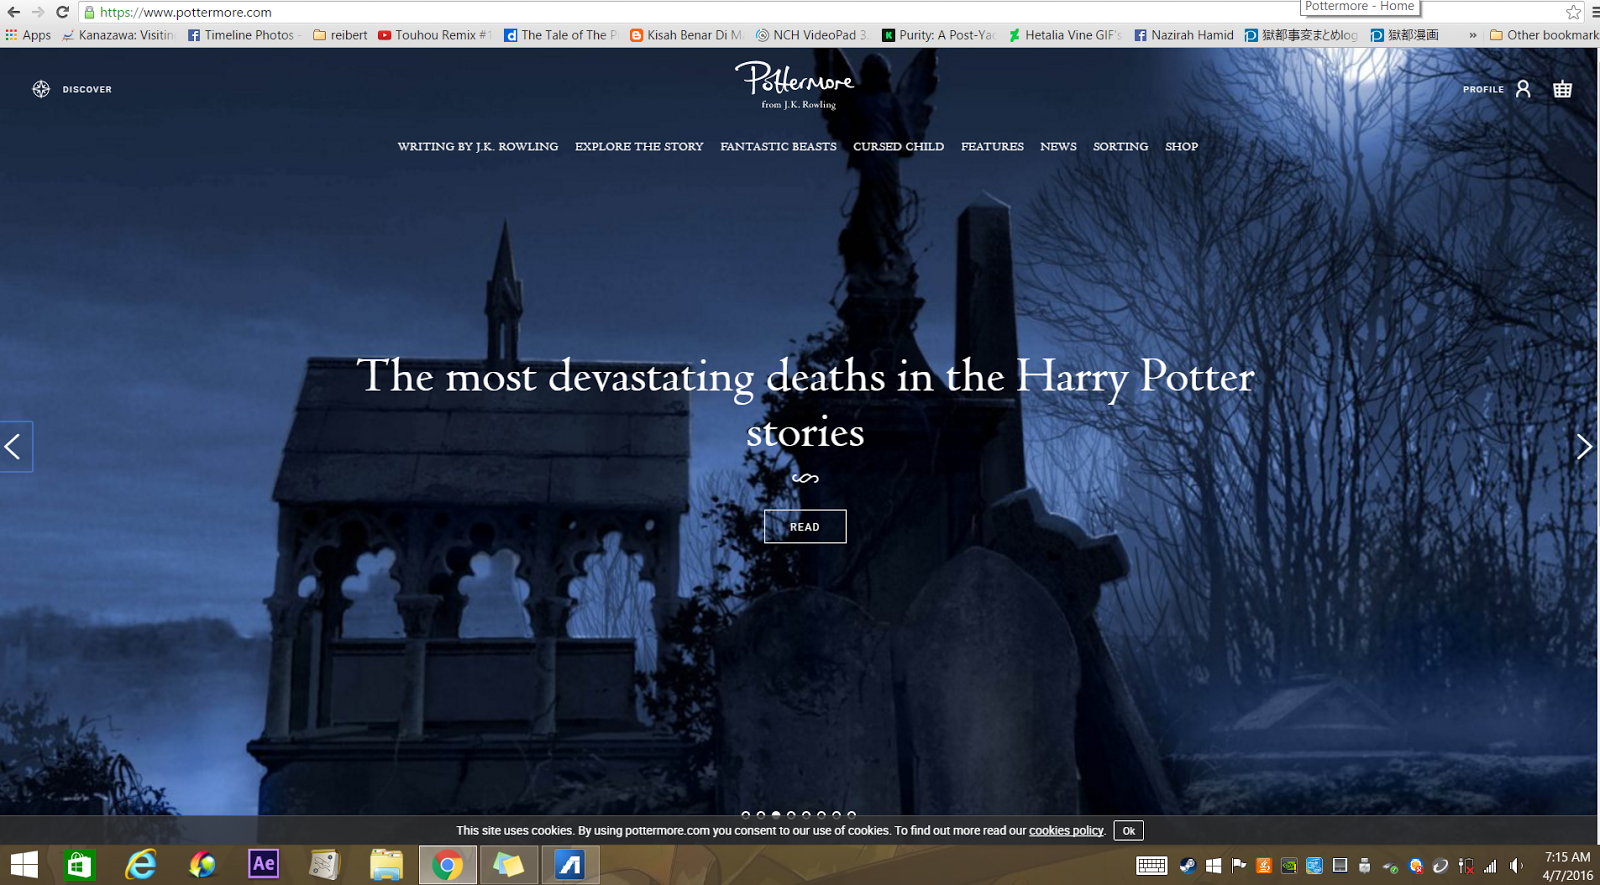Bookmark page with star icon

pos(1573,12)
